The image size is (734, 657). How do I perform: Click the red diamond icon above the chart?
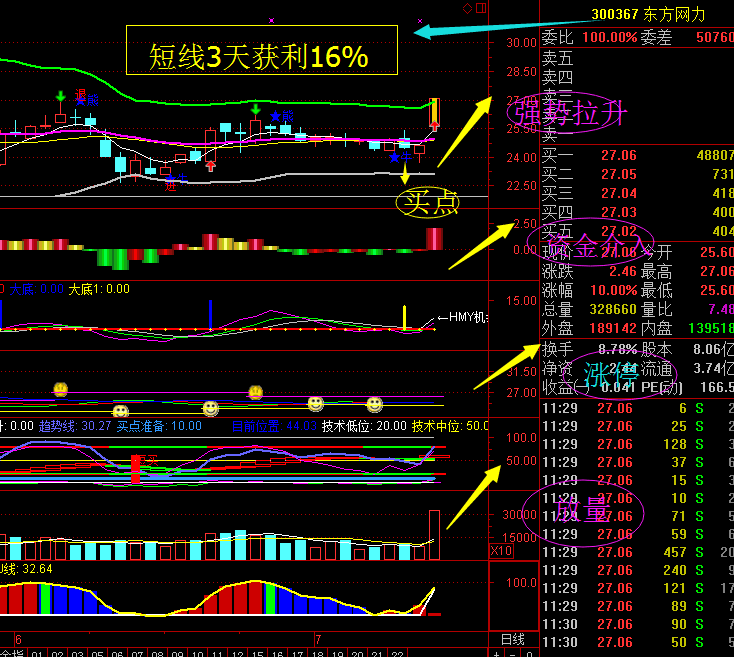(x=467, y=8)
